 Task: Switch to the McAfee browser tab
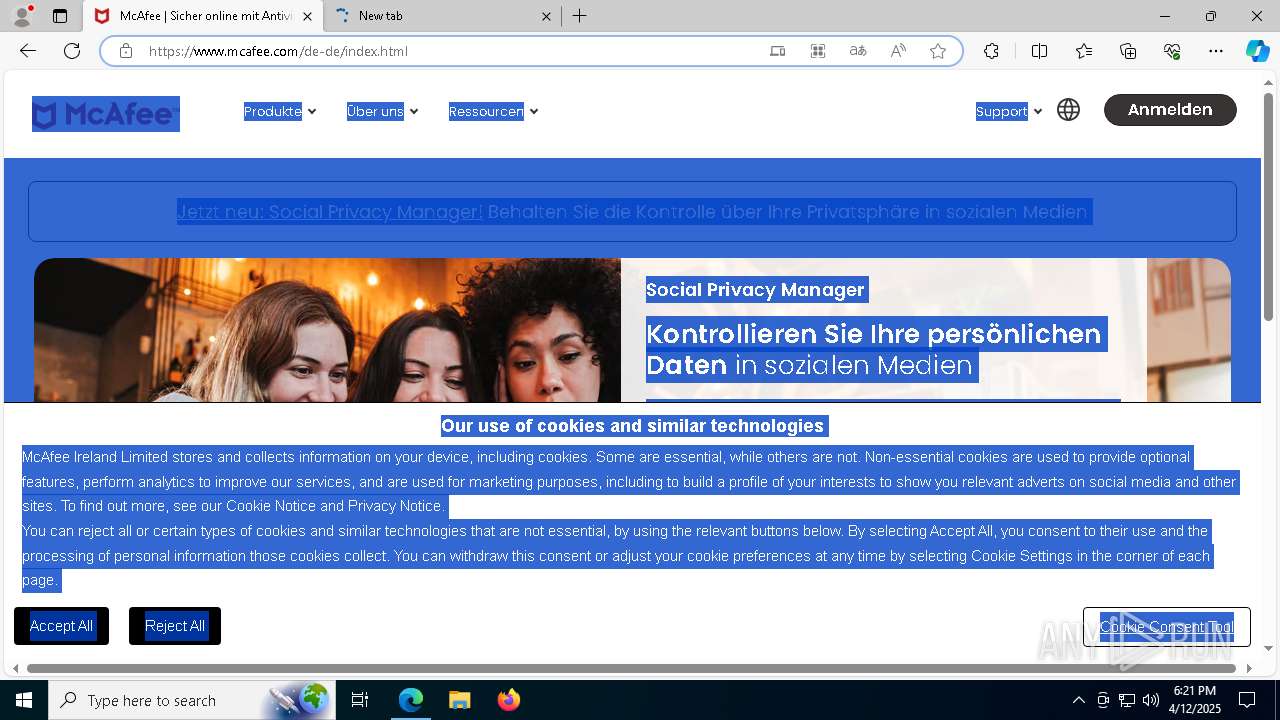coord(203,16)
